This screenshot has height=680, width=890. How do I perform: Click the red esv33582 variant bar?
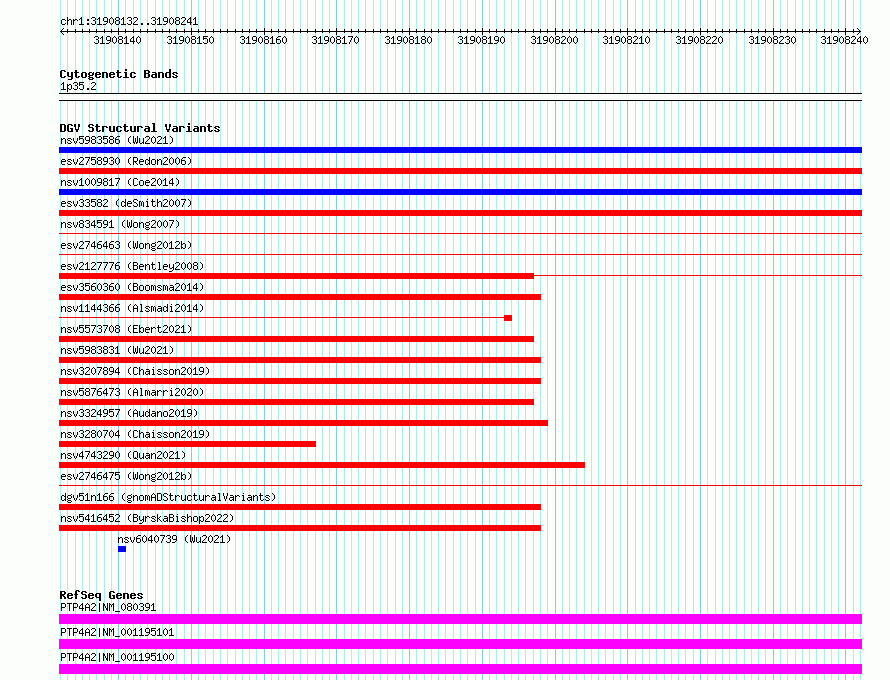pos(460,213)
